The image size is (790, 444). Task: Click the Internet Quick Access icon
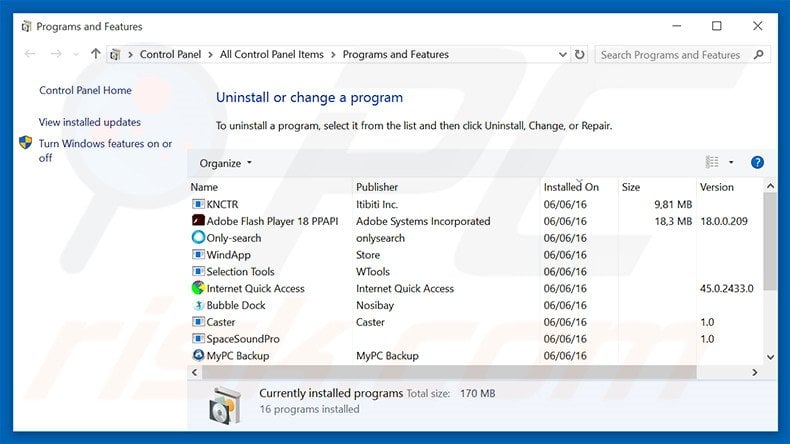198,288
